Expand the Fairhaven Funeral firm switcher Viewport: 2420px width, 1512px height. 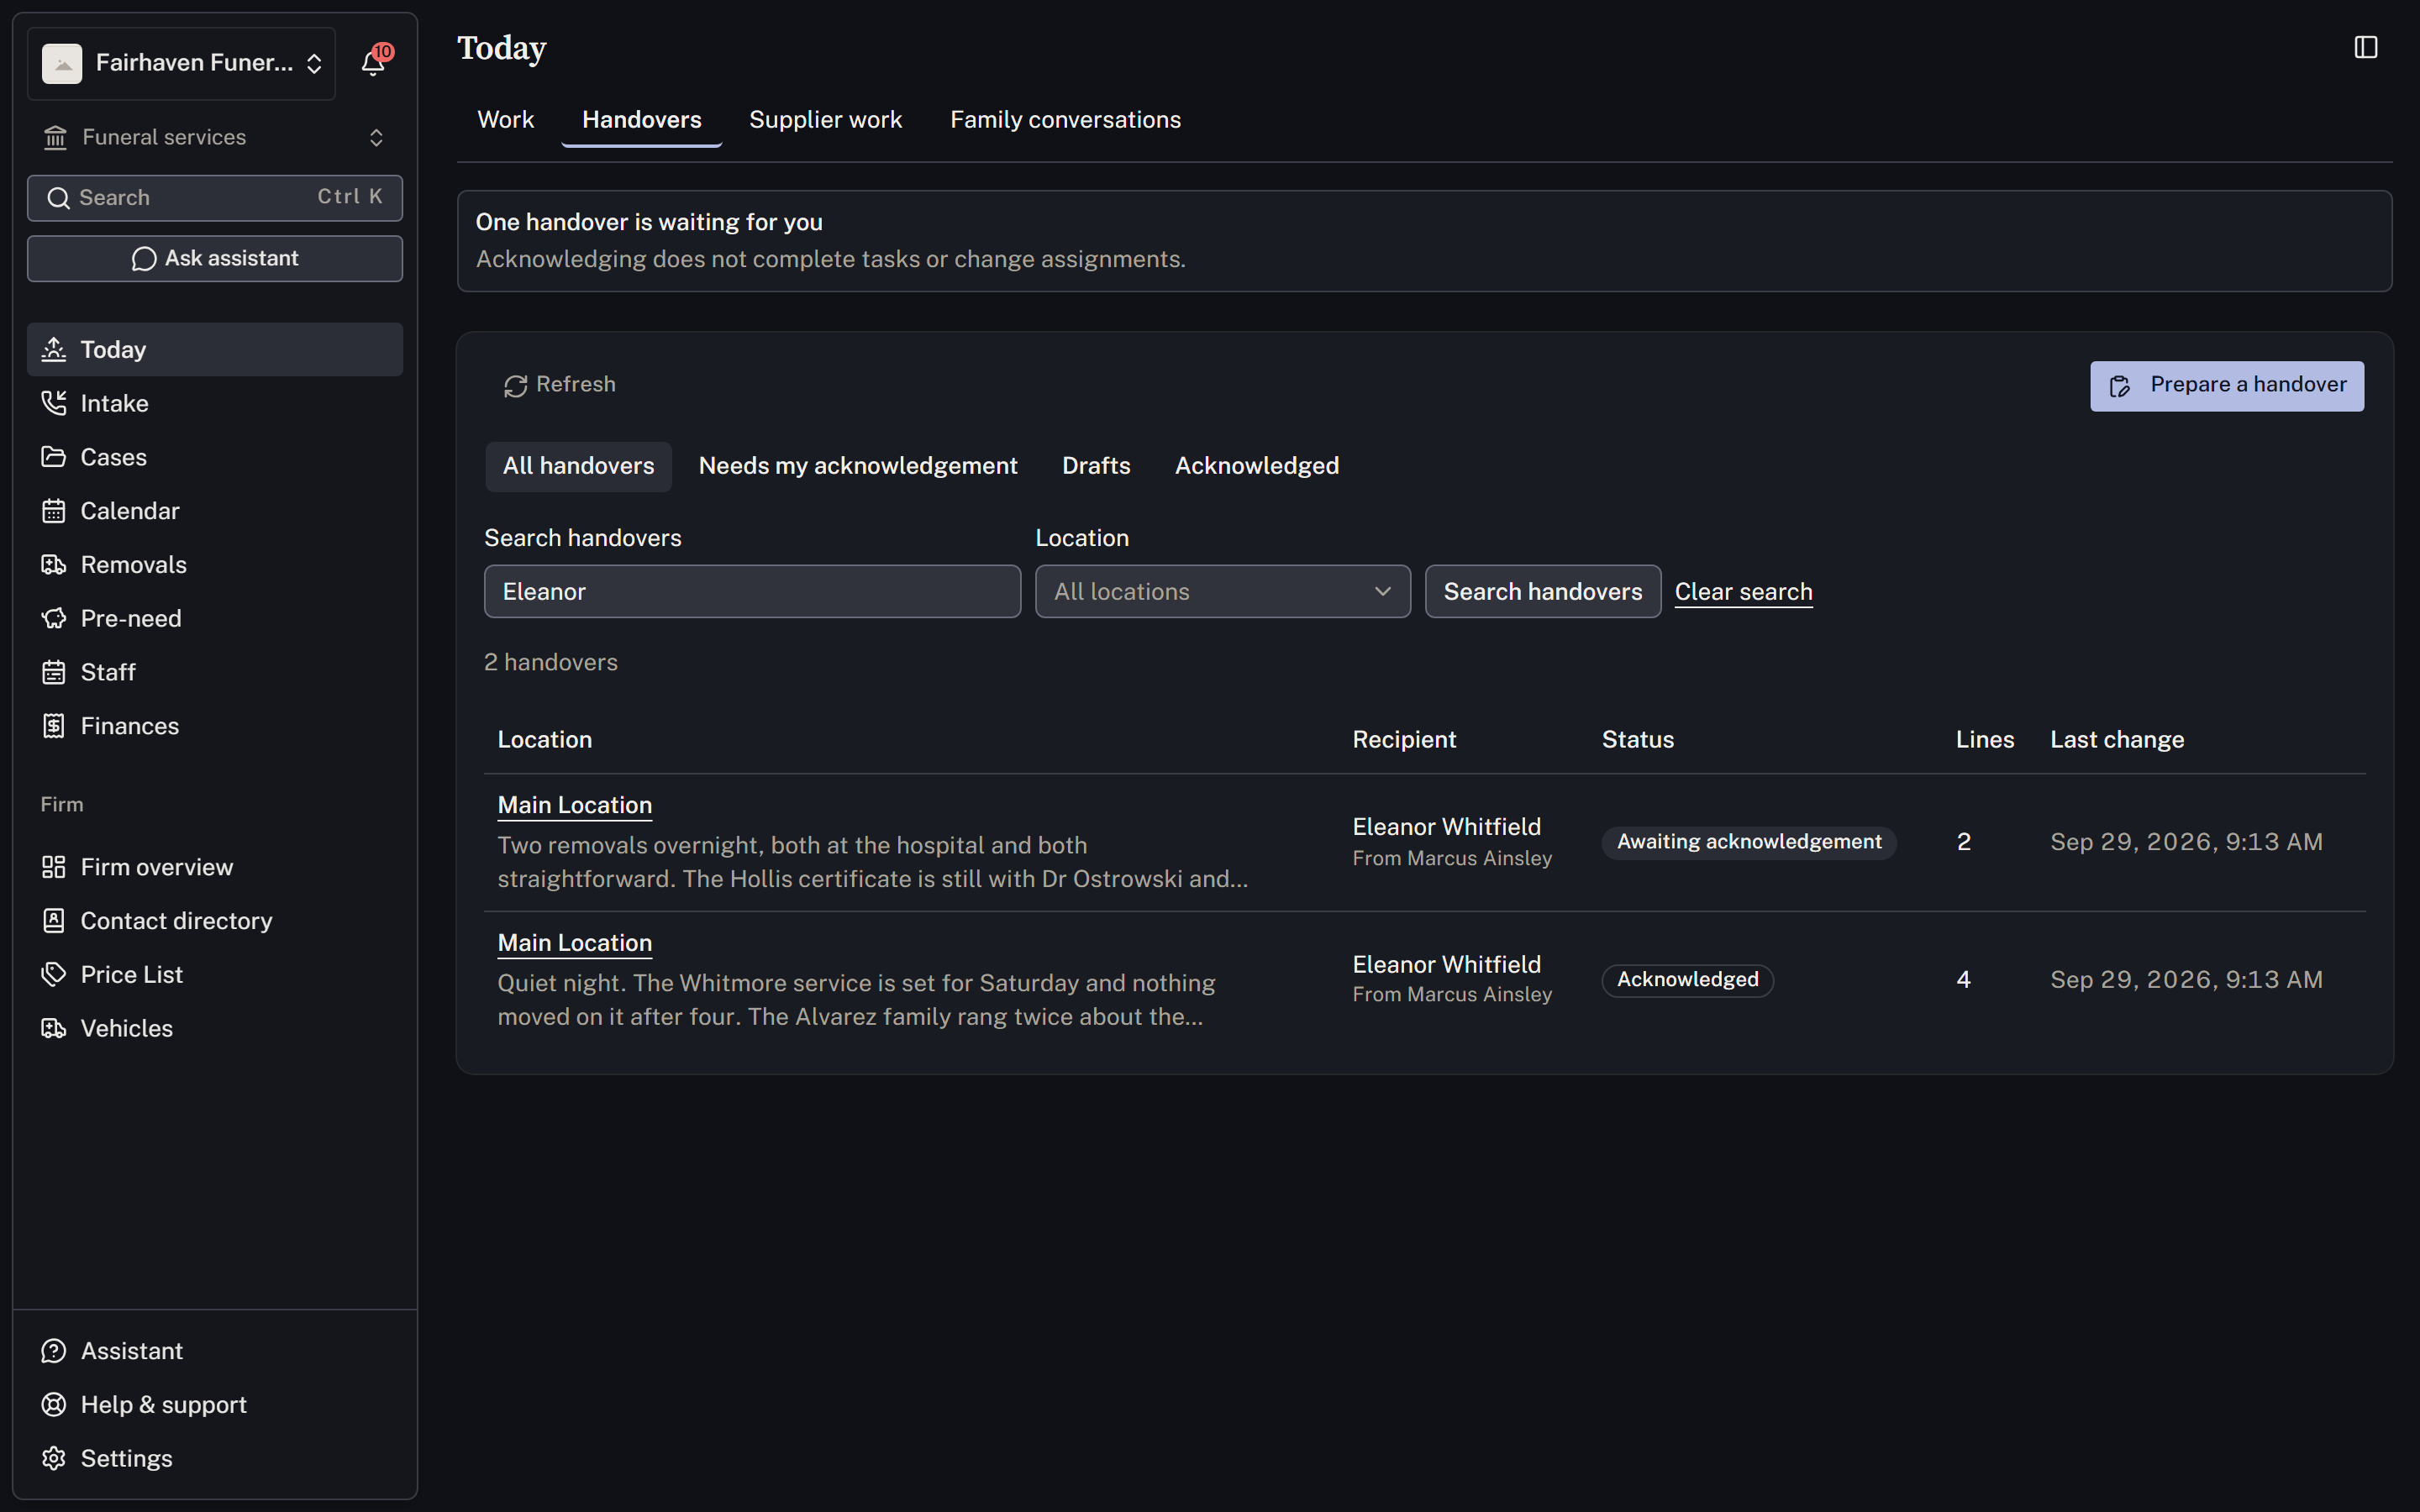[181, 63]
